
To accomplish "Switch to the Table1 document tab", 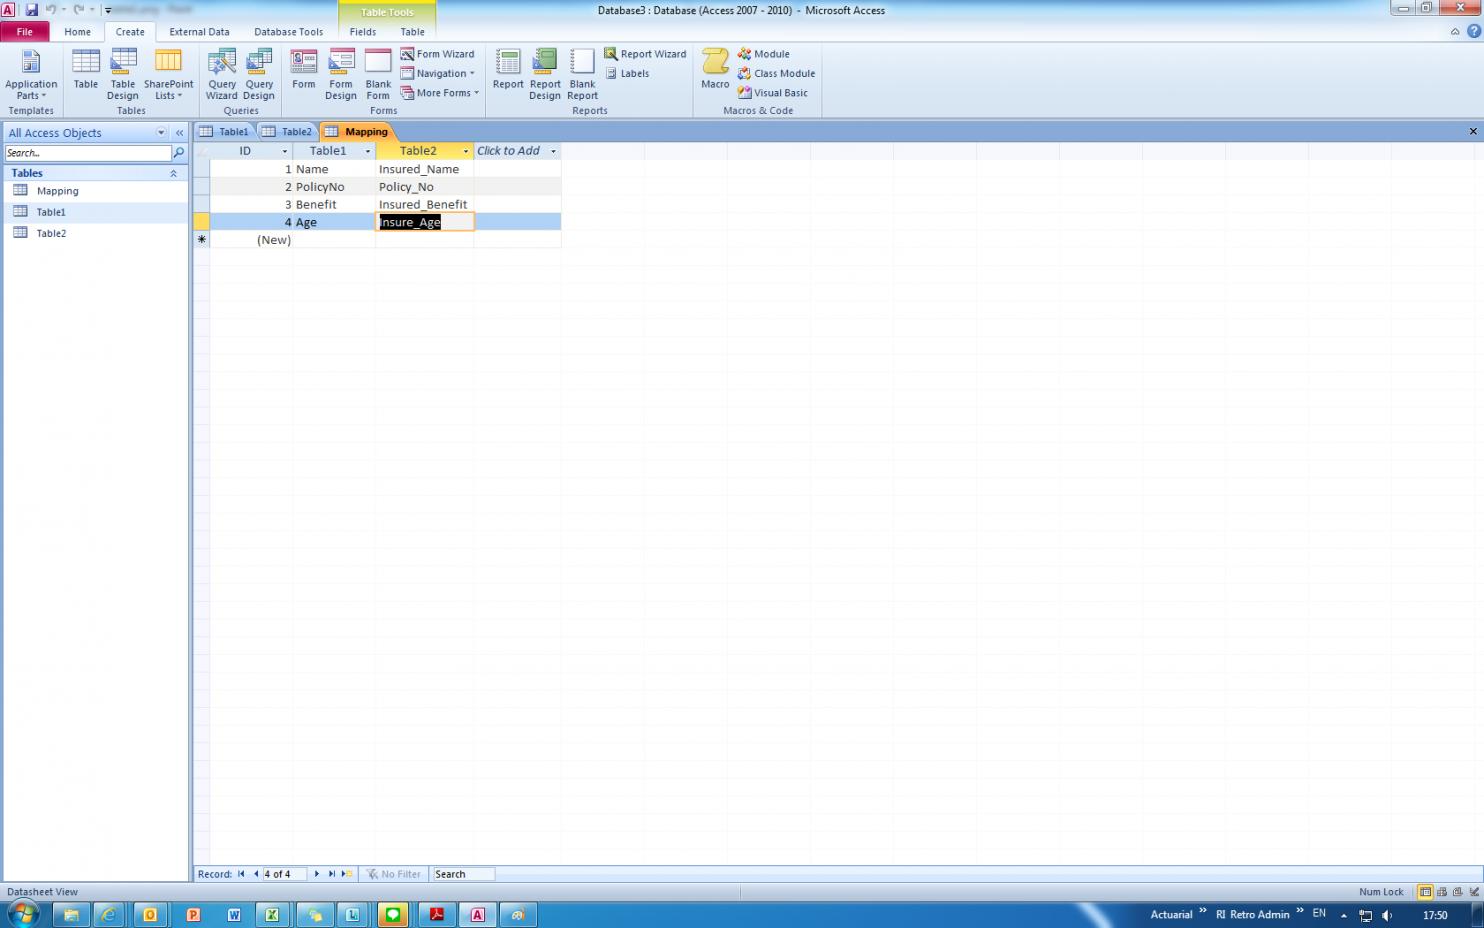I will (x=225, y=132).
